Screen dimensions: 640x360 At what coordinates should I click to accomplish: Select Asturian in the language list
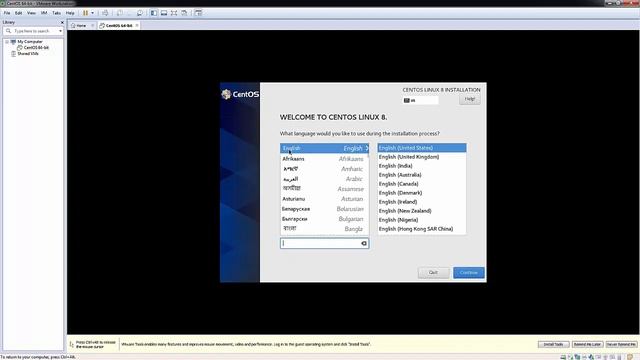click(x=324, y=199)
